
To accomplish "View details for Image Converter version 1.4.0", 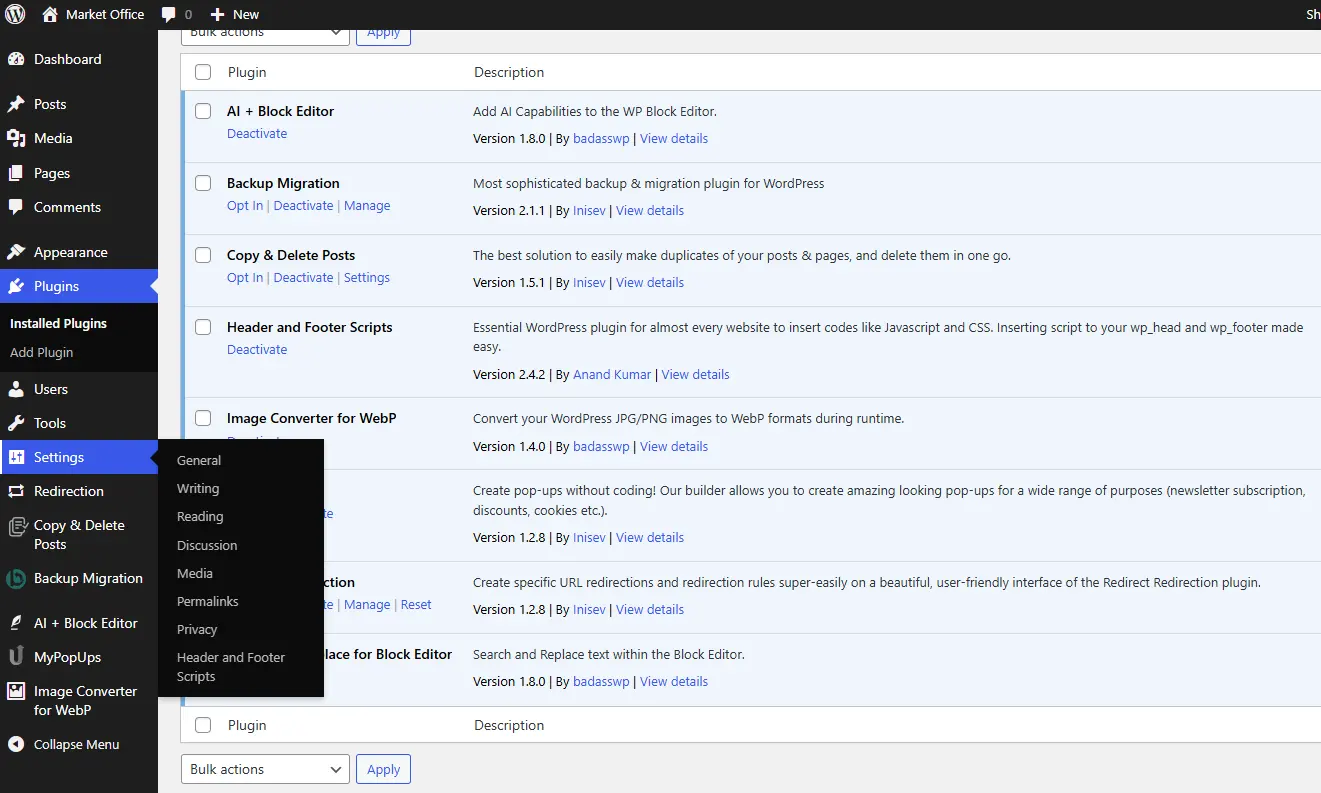I will pos(674,446).
